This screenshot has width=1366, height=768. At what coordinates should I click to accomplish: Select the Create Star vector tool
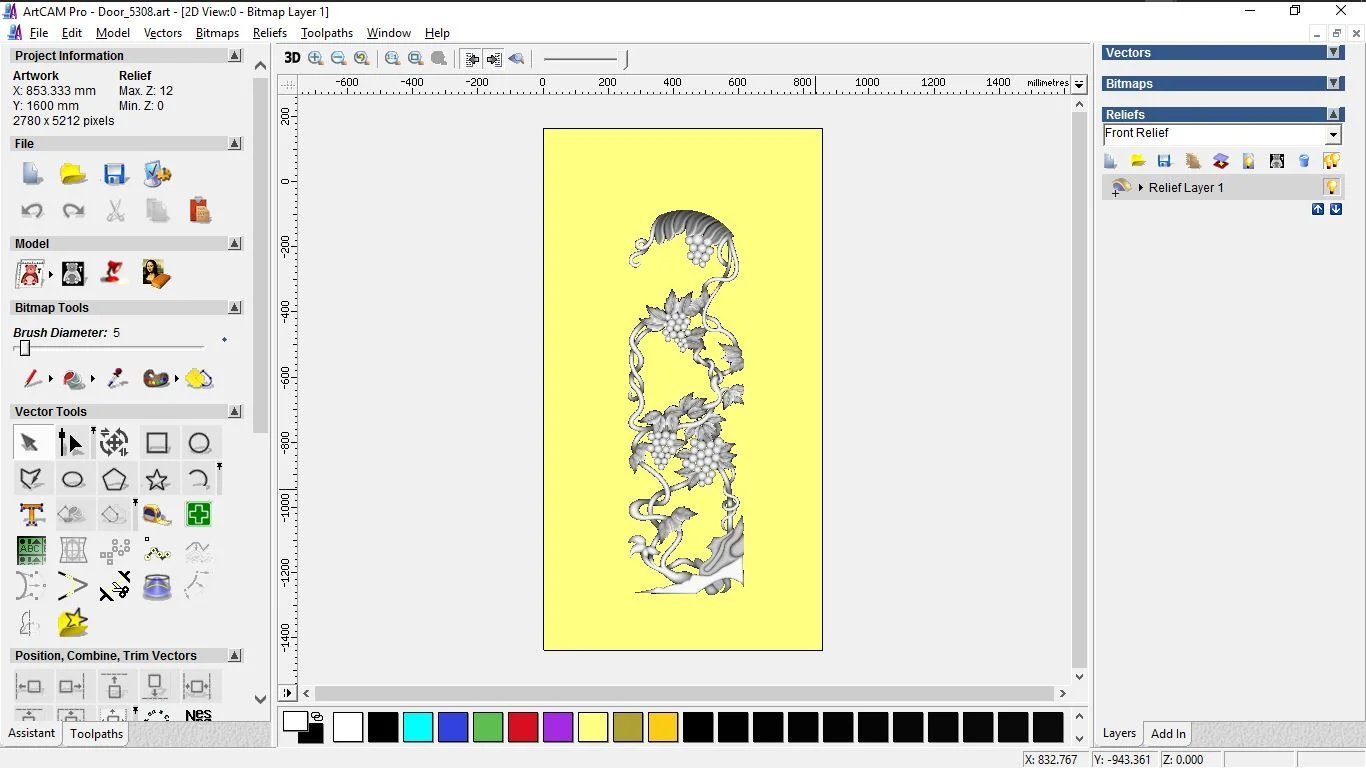pos(157,479)
